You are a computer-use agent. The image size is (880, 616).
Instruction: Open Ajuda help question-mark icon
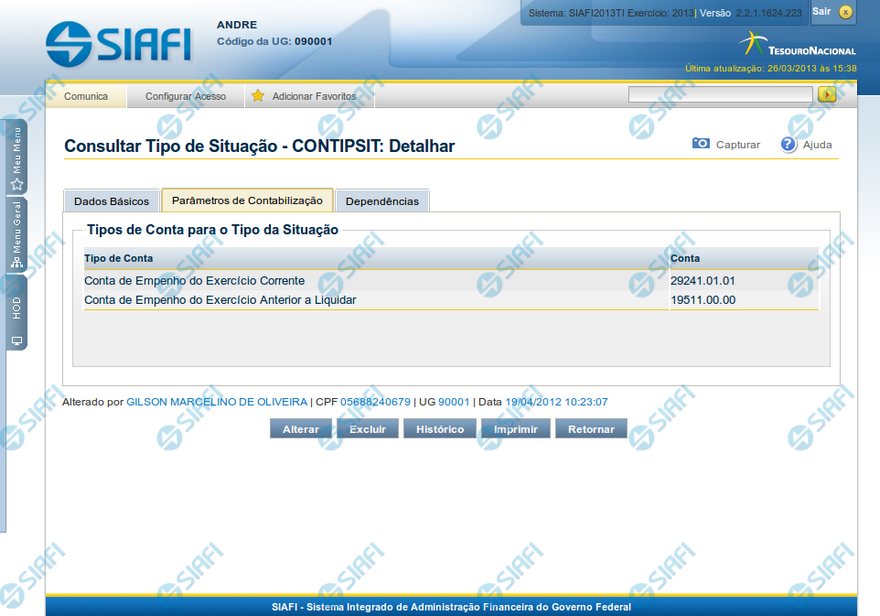click(788, 144)
